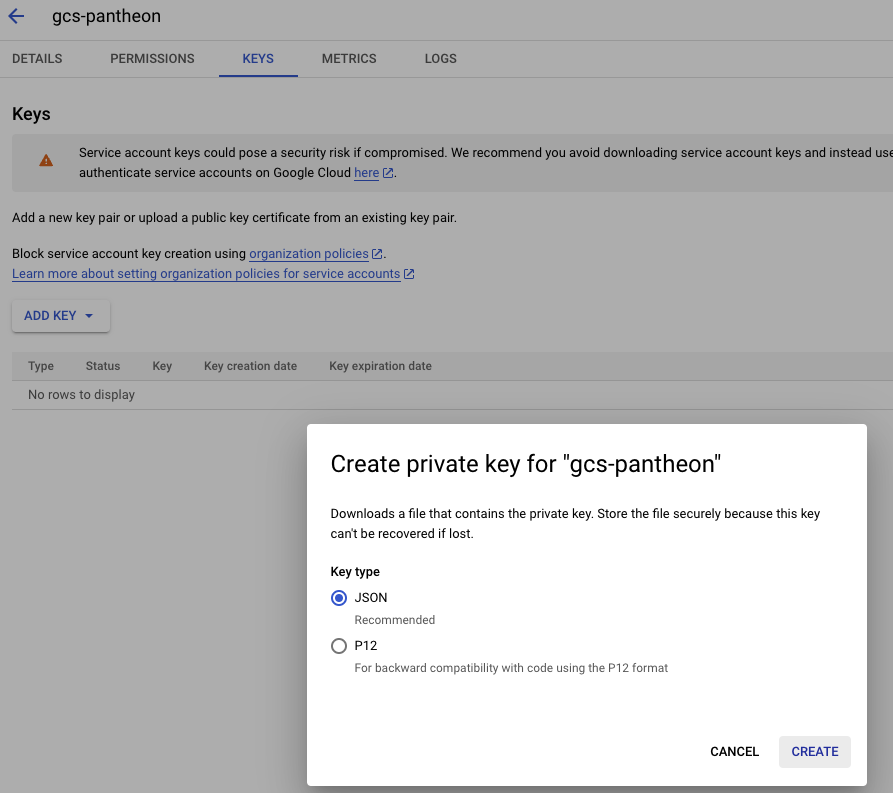Open "Learn more about setting organization policies" link
893x793 pixels.
tap(206, 274)
